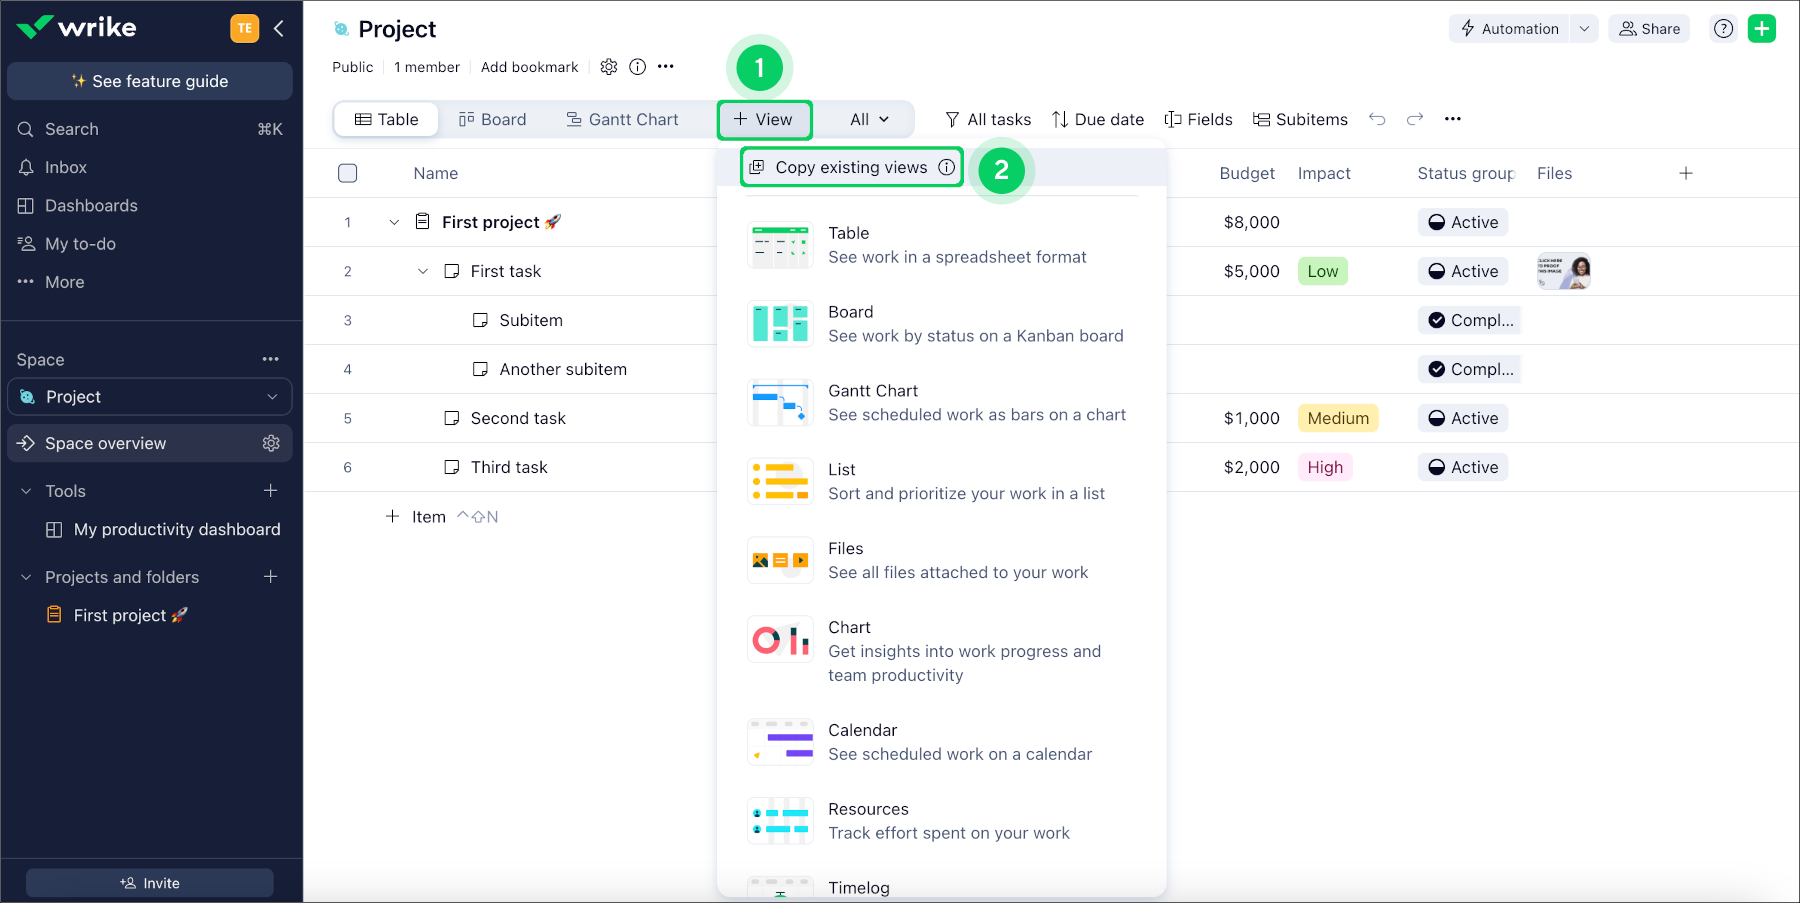Collapse the sidebar with the chevron
This screenshot has height=903, width=1800.
click(279, 29)
